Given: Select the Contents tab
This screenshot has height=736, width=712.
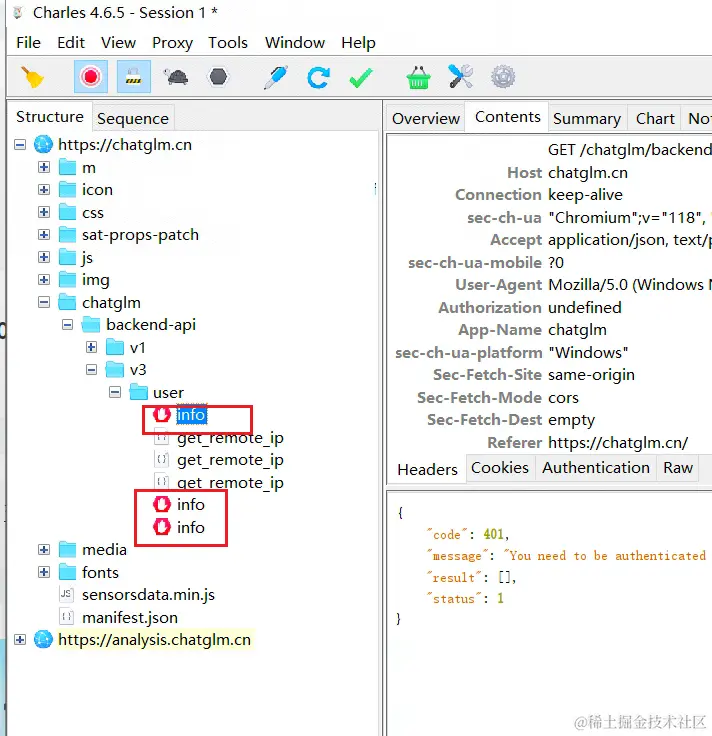Looking at the screenshot, I should click(507, 117).
